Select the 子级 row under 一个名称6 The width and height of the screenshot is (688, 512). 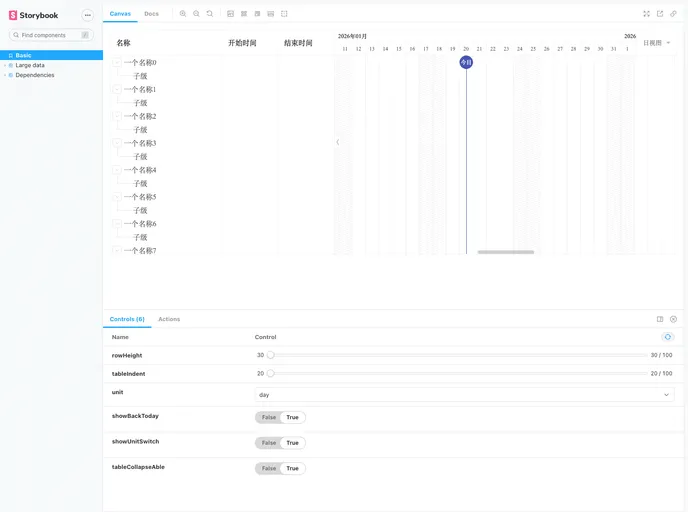coord(140,237)
